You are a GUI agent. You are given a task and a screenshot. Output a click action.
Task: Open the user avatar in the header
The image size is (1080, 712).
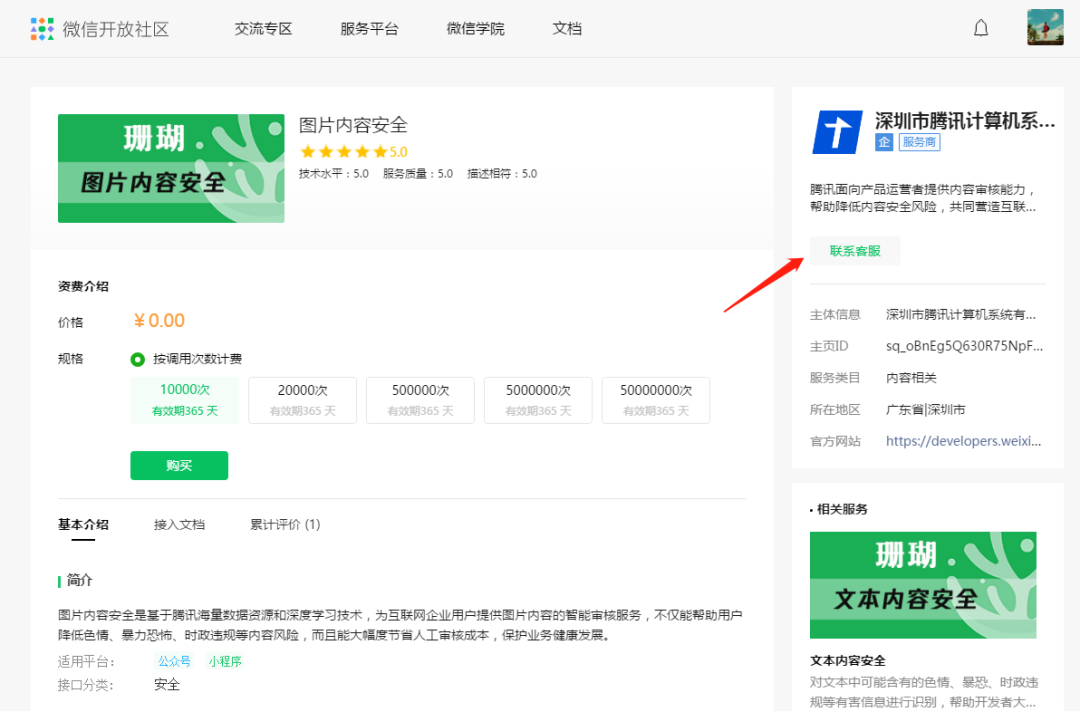1045,28
